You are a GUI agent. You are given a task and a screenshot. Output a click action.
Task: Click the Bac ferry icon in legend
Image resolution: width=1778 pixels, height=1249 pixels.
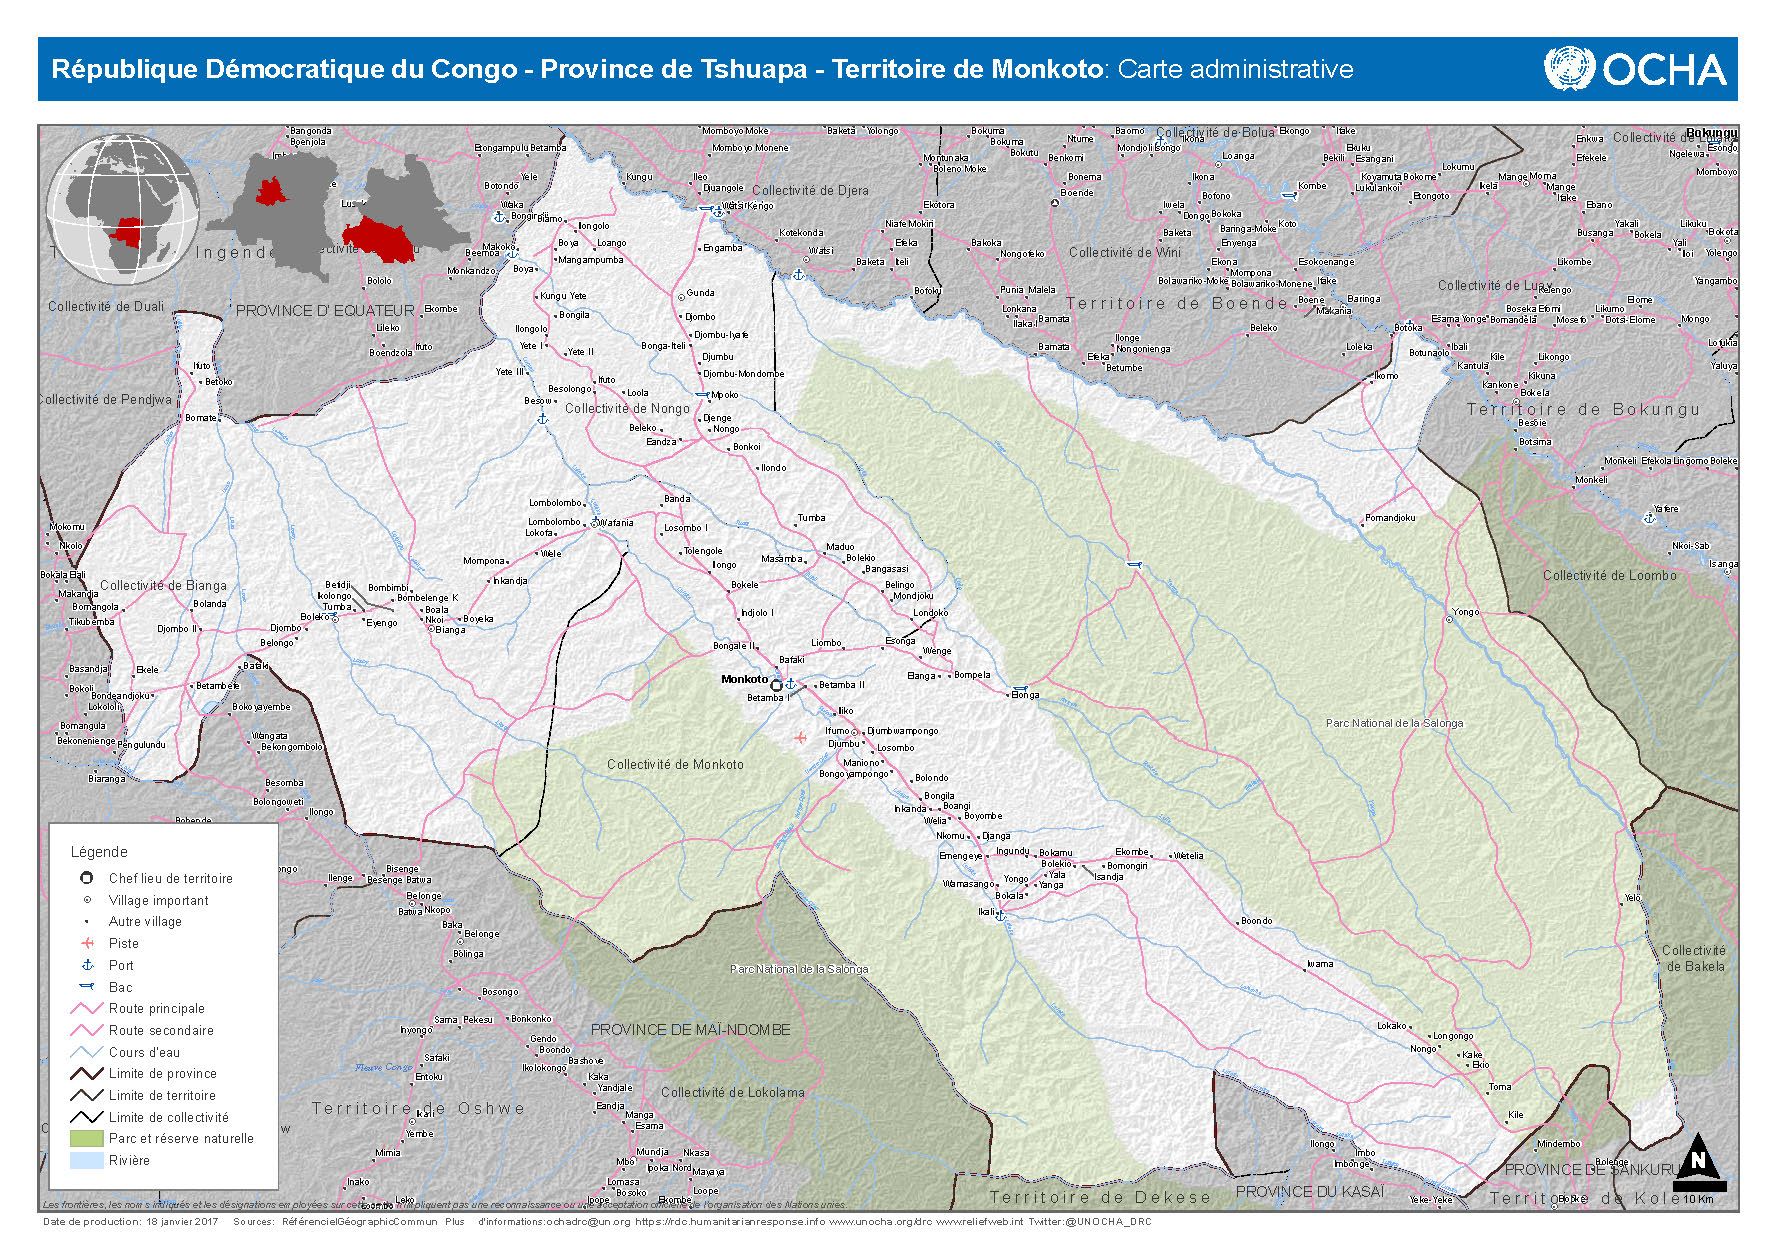[87, 987]
